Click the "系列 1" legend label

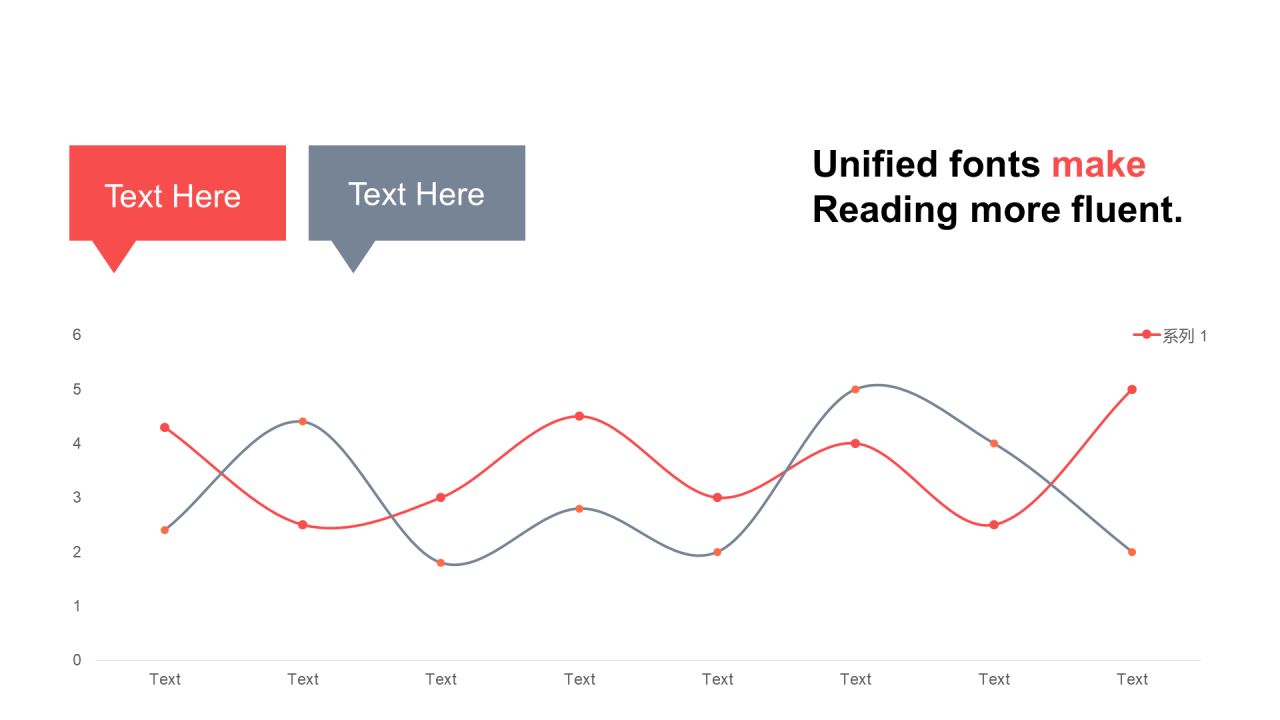point(1184,336)
